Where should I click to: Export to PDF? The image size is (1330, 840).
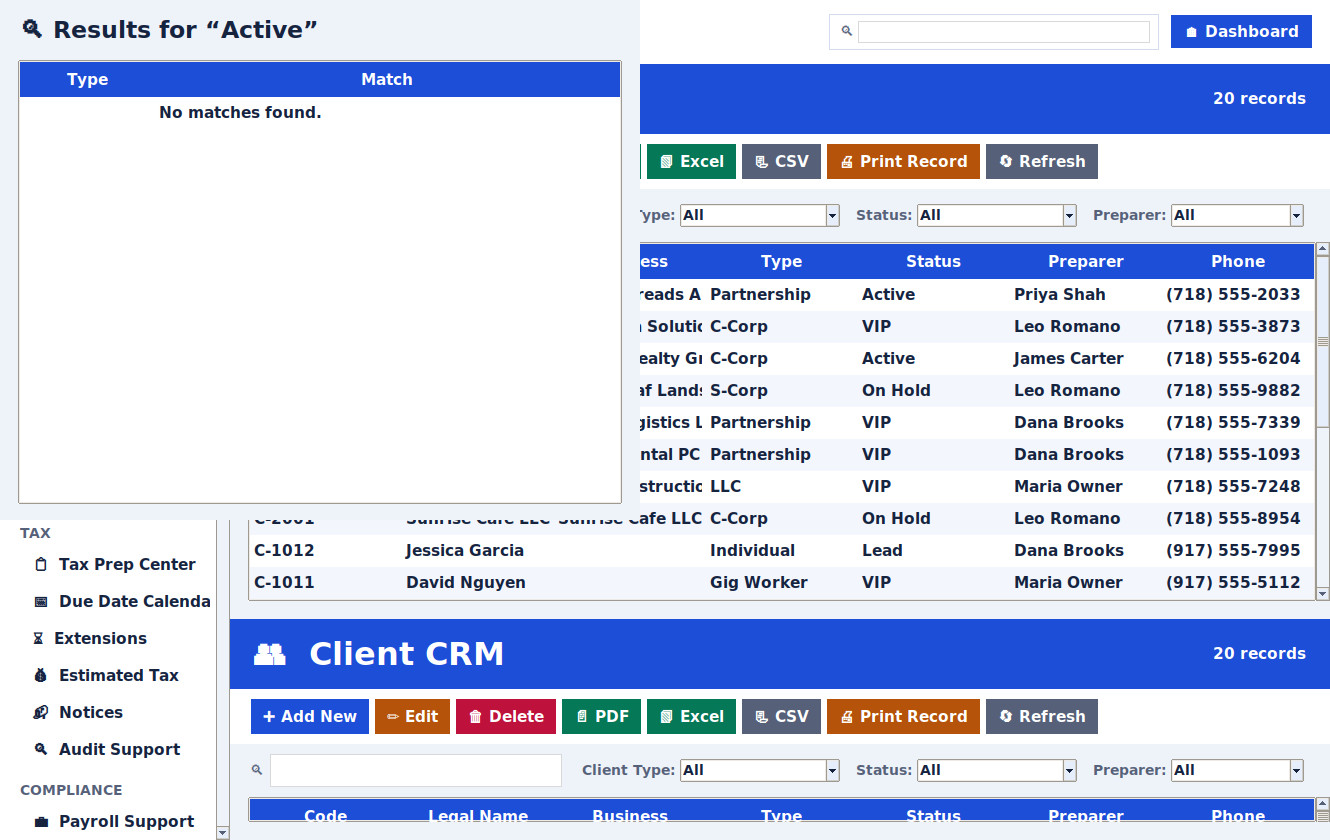point(601,716)
